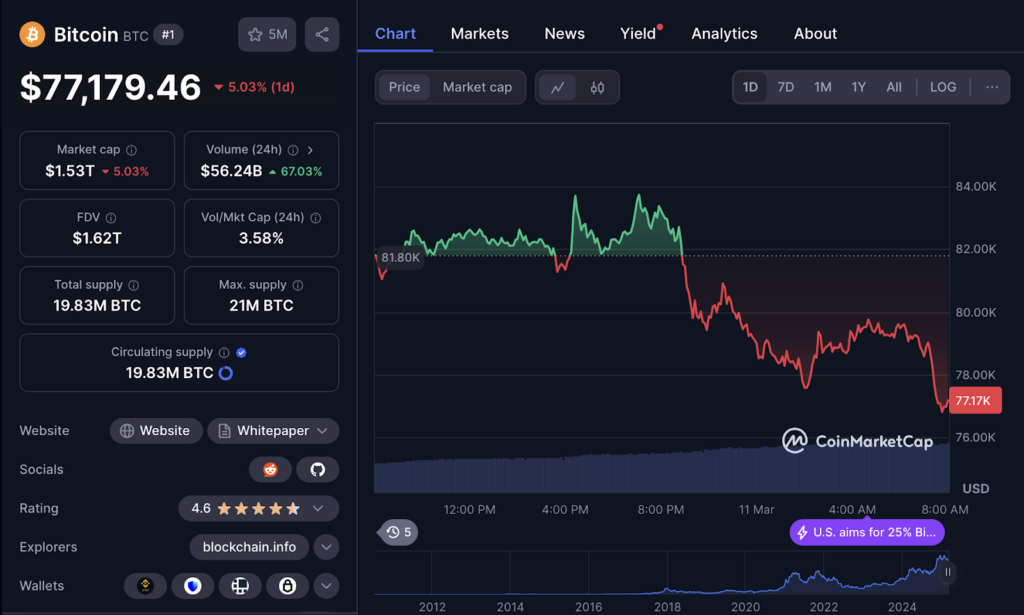This screenshot has width=1024, height=615.
Task: Click the share icon next to Bitcoin
Action: [321, 34]
